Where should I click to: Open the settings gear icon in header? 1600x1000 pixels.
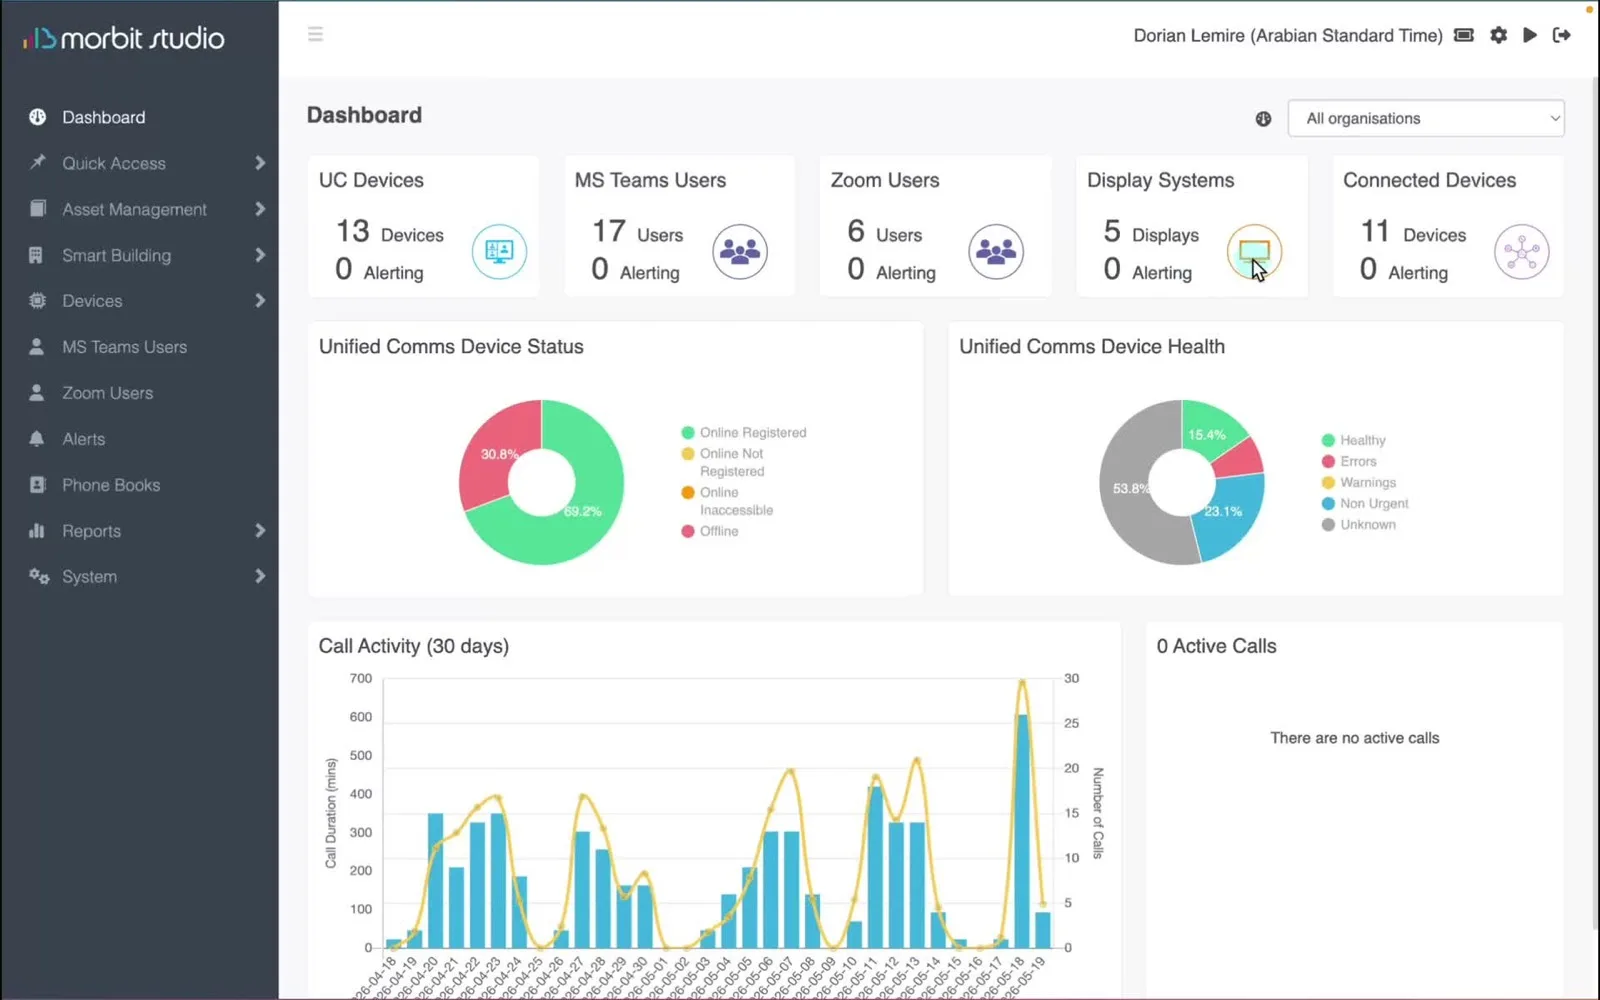point(1498,35)
